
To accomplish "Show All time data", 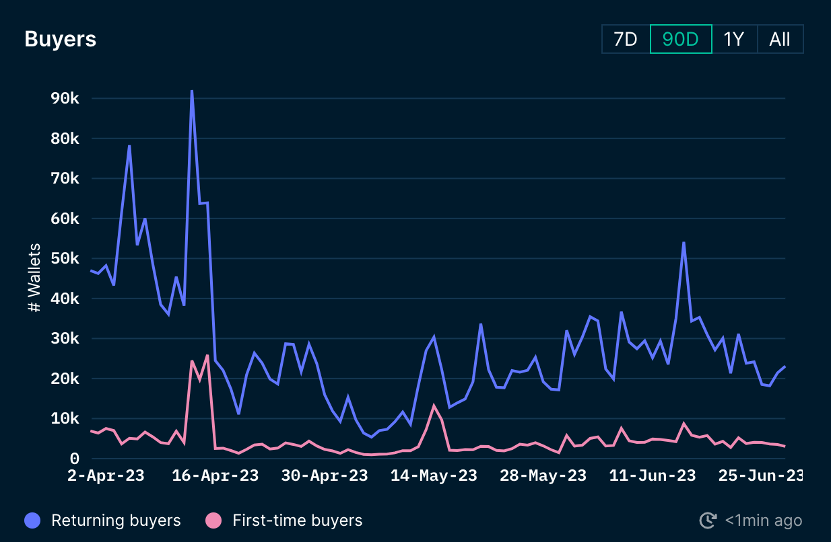I will [x=780, y=39].
